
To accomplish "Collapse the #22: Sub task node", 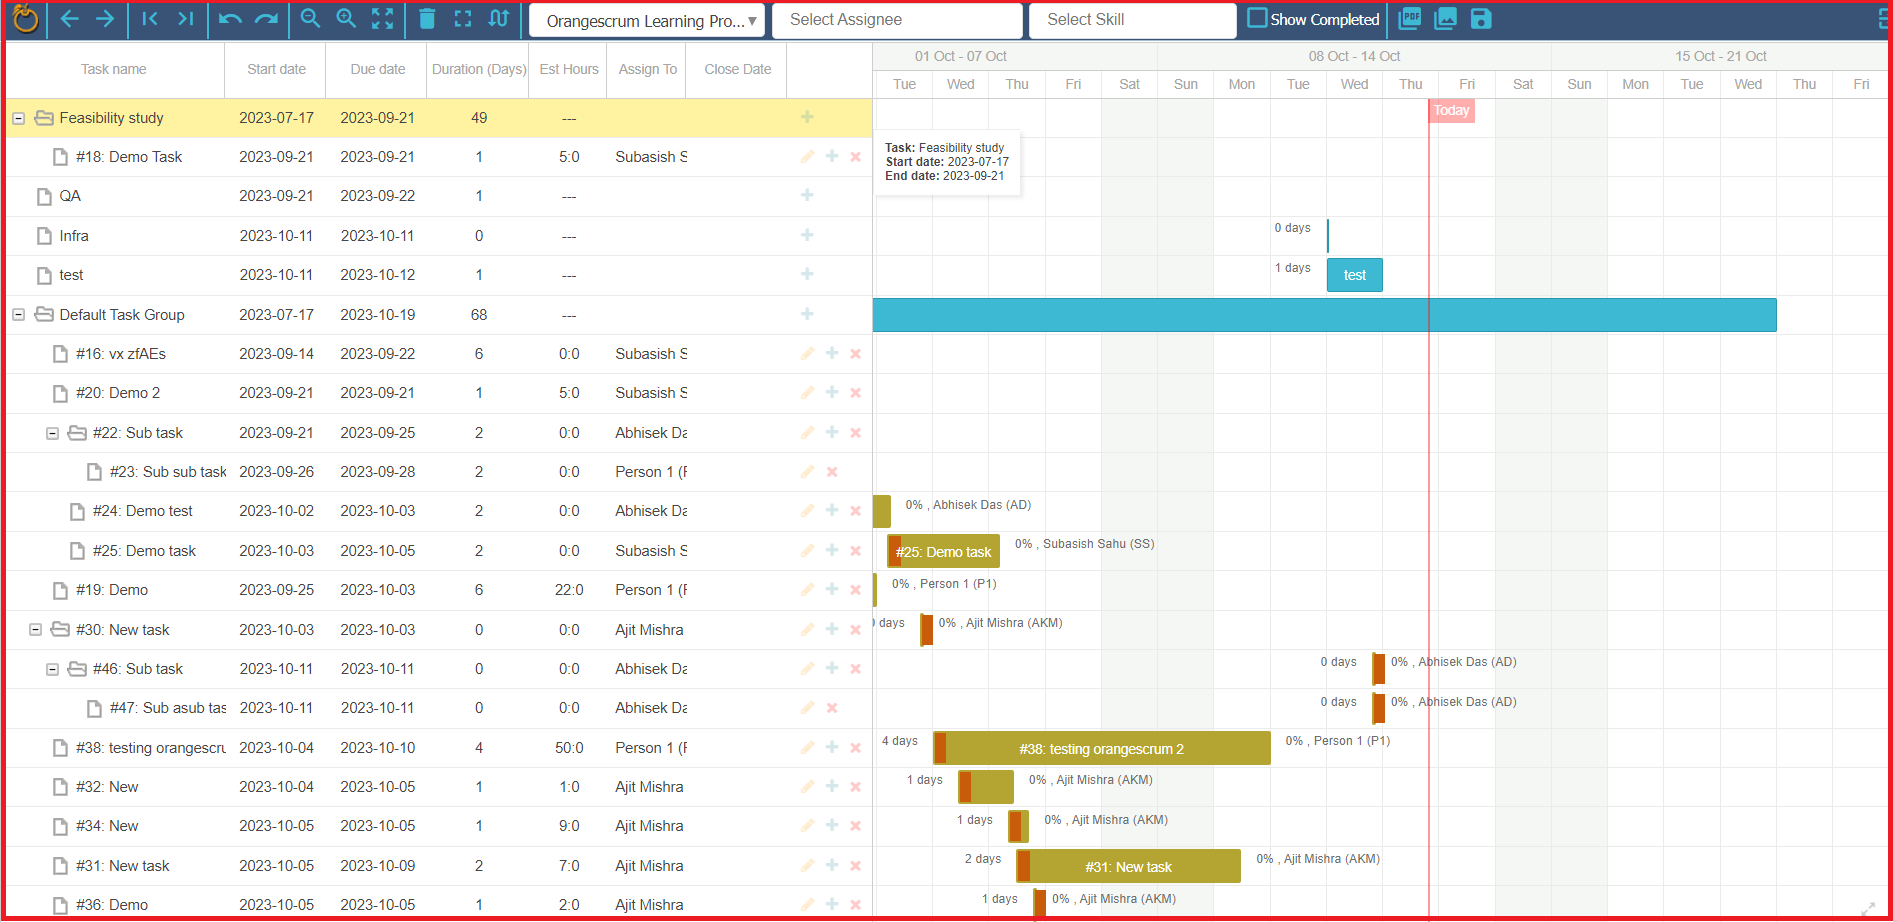I will 52,433.
